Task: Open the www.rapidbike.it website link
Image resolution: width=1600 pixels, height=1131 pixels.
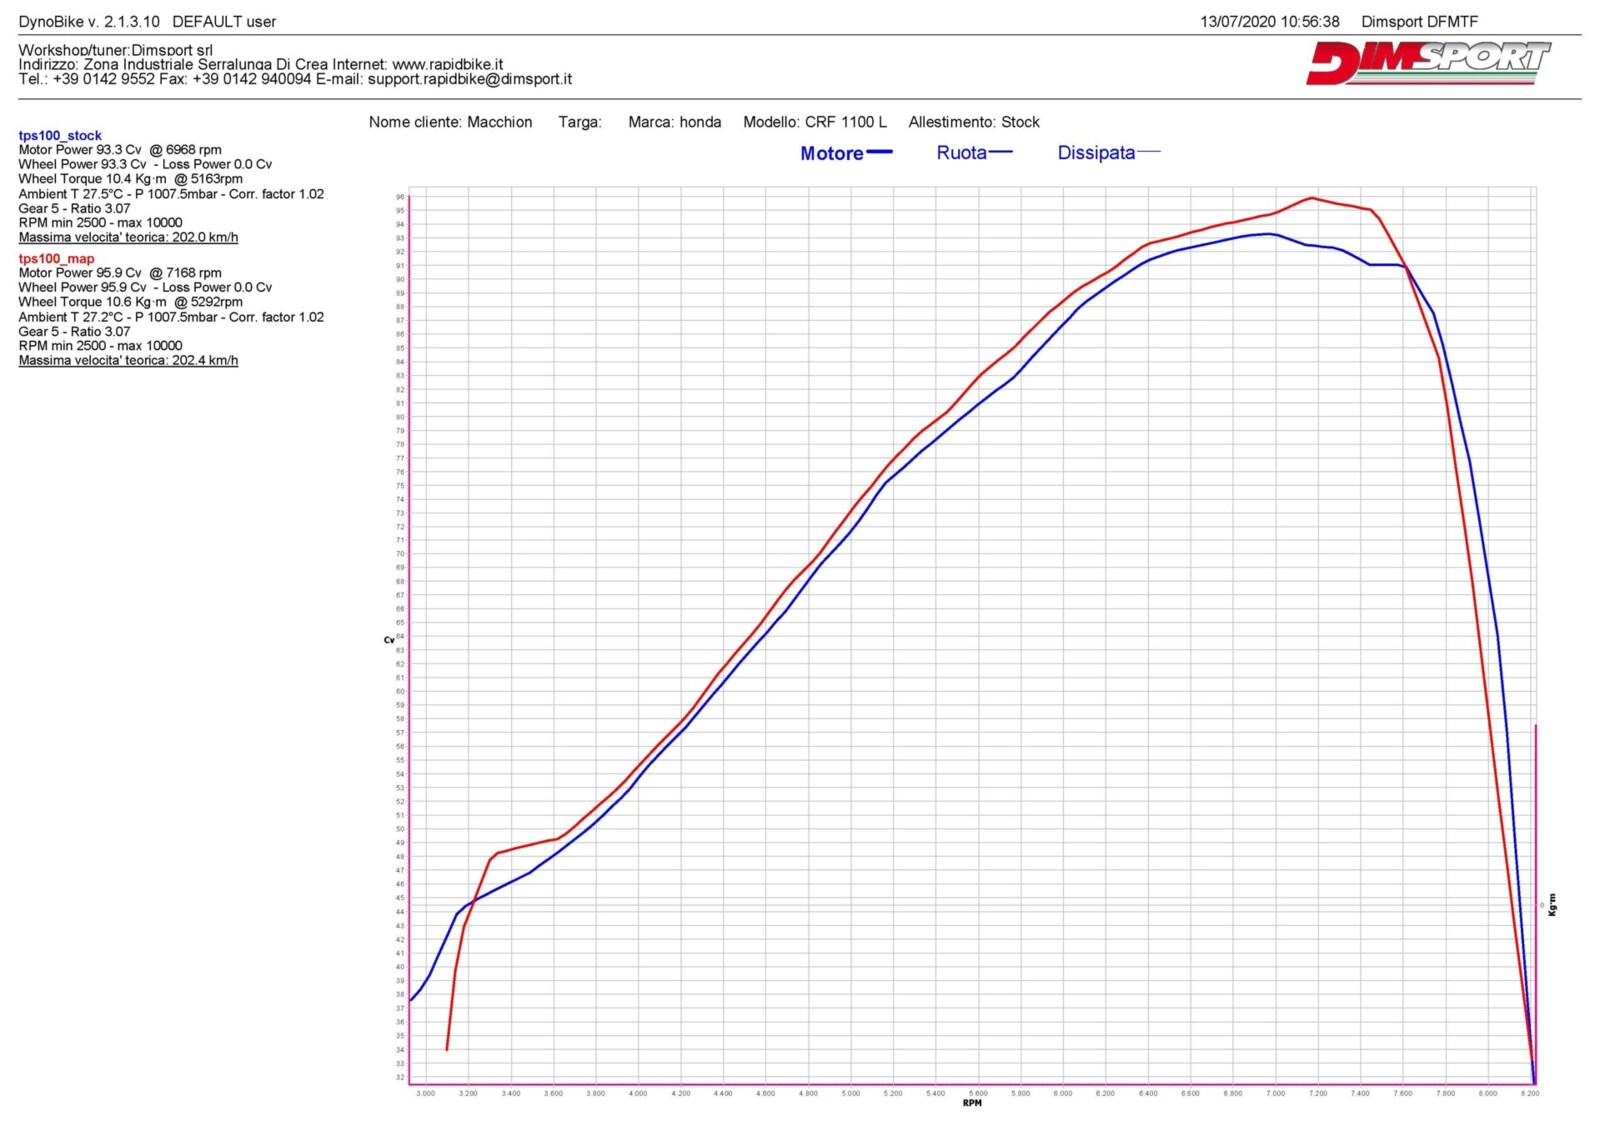Action: coord(447,64)
